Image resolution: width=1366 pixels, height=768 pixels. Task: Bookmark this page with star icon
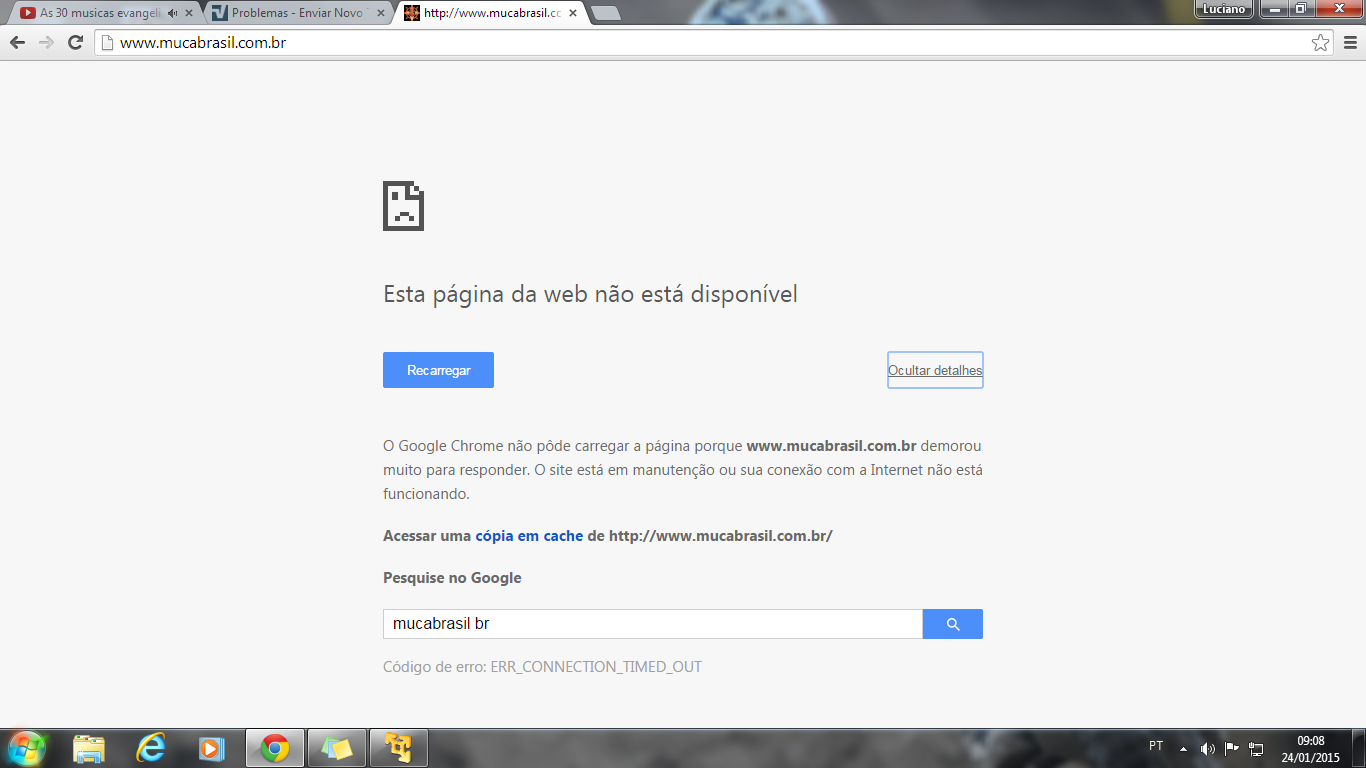point(1320,43)
